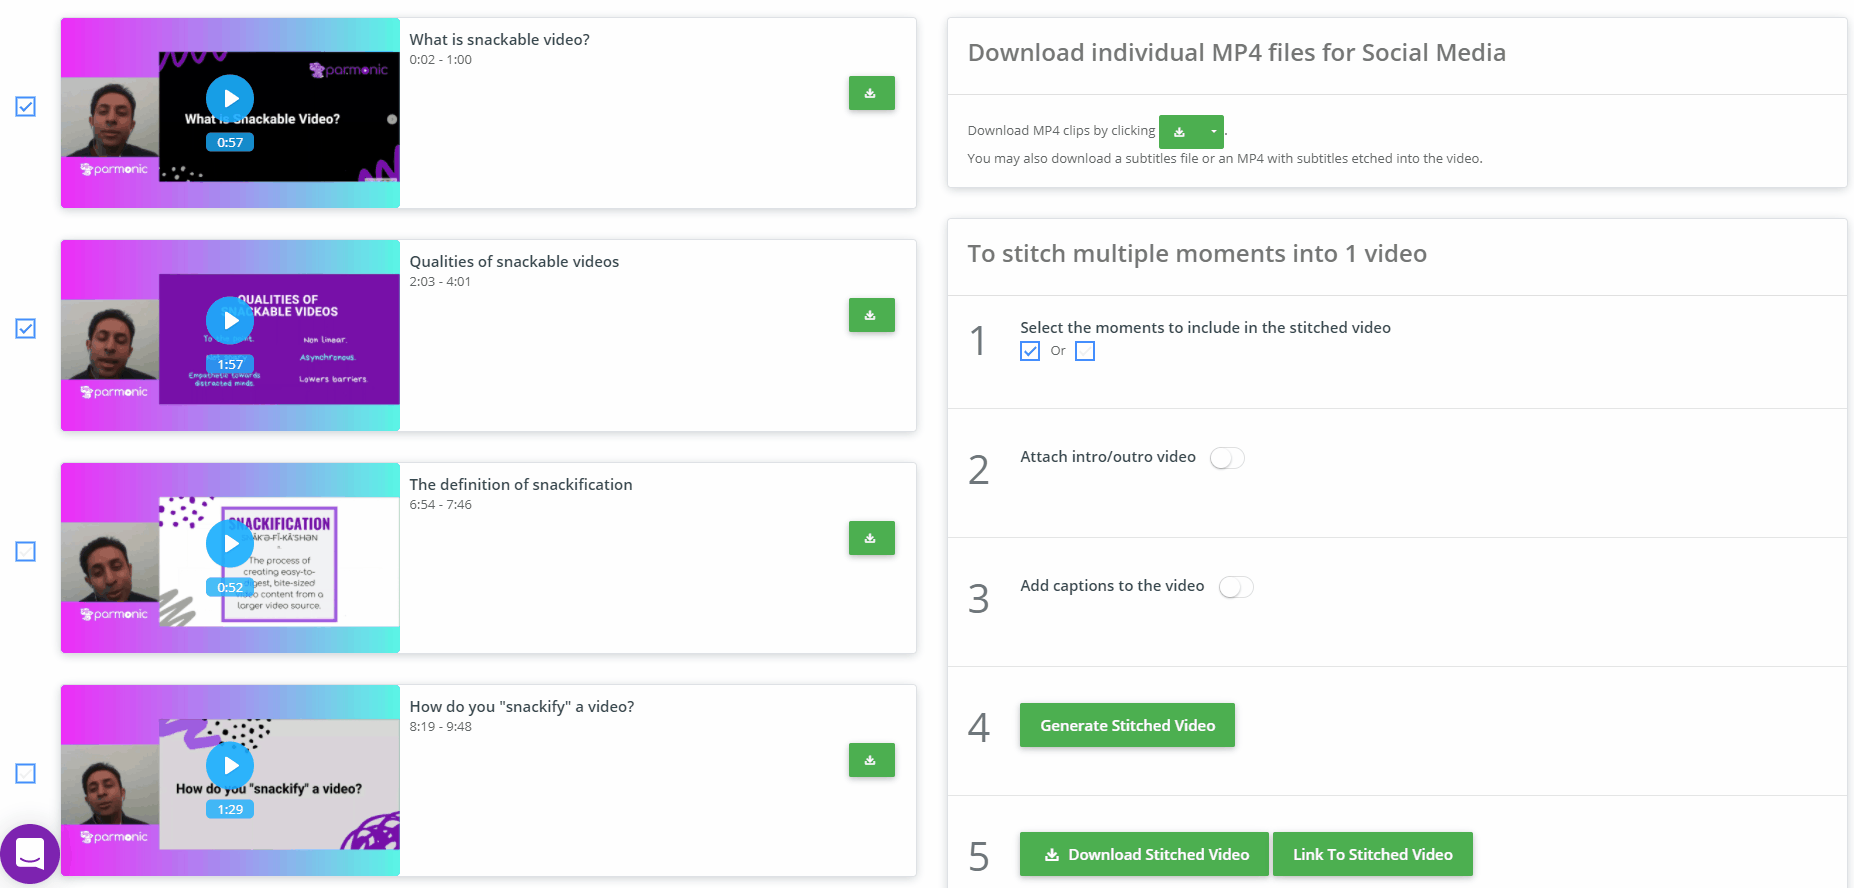The width and height of the screenshot is (1854, 888).
Task: Click the 1:57 duration badge
Action: click(230, 364)
